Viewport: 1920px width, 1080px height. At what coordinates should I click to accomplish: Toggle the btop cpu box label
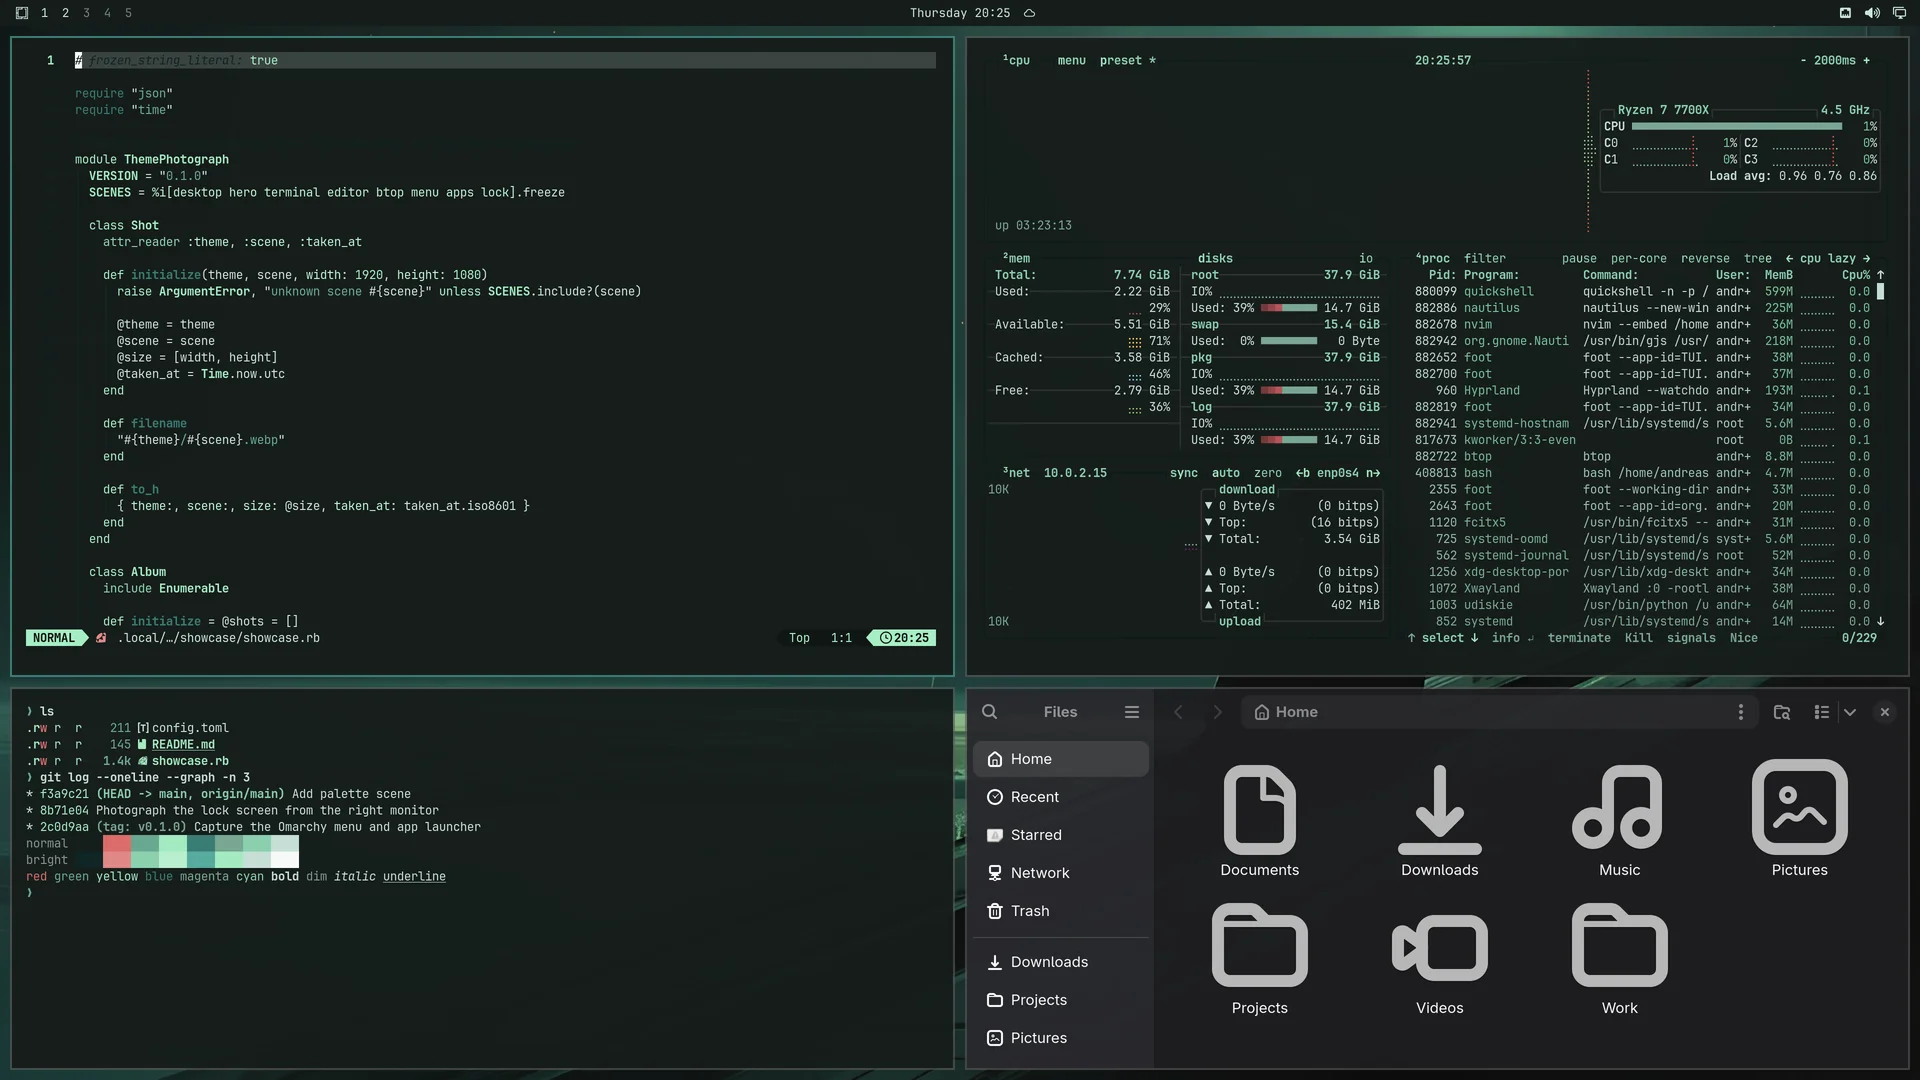pyautogui.click(x=1016, y=60)
